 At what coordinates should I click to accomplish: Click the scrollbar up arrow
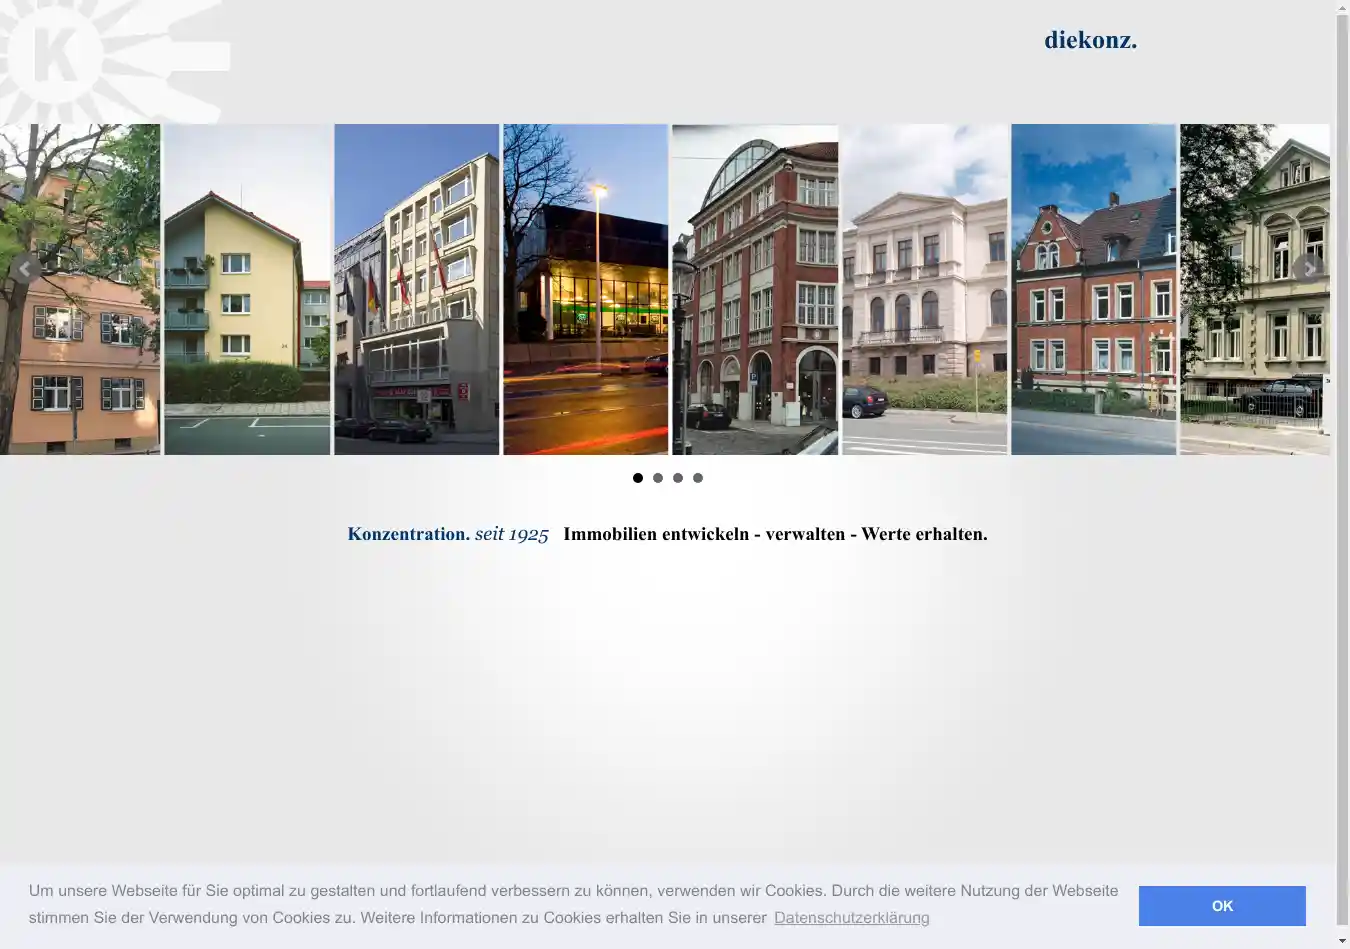tap(1342, 7)
